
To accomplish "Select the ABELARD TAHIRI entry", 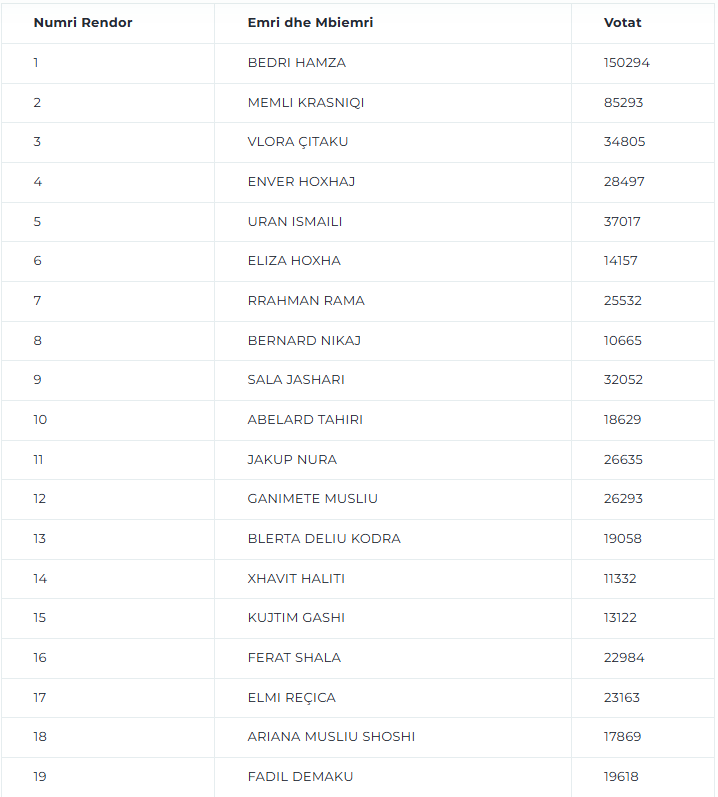I will tap(305, 420).
